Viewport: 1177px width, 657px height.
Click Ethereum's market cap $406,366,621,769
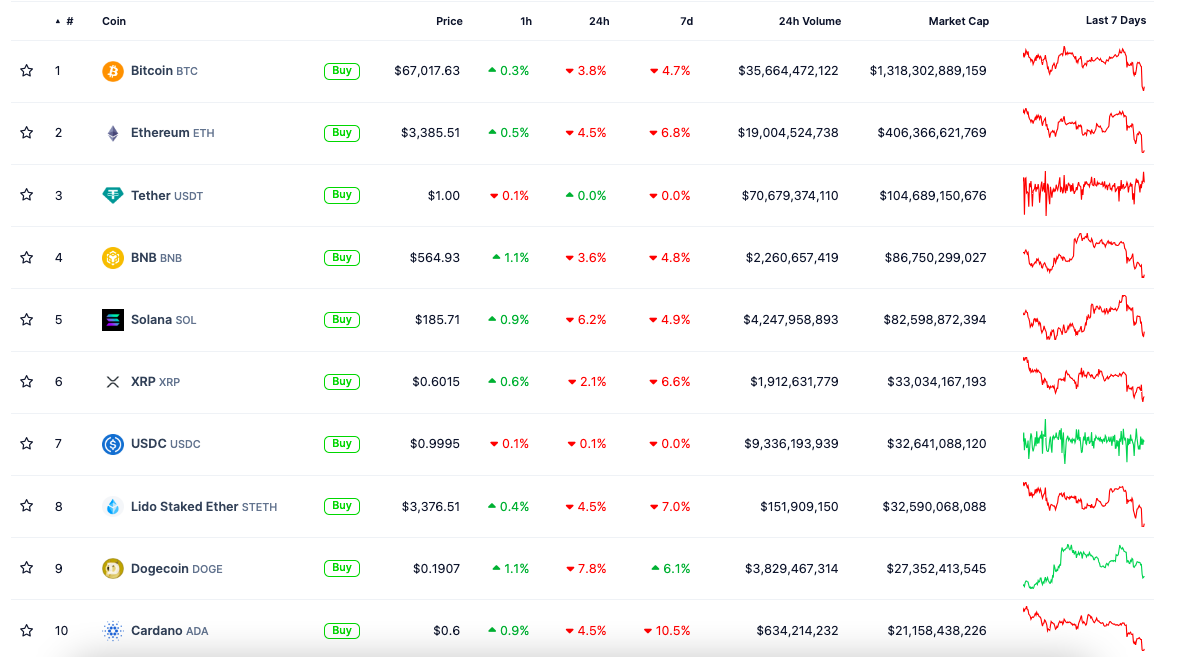(x=932, y=133)
